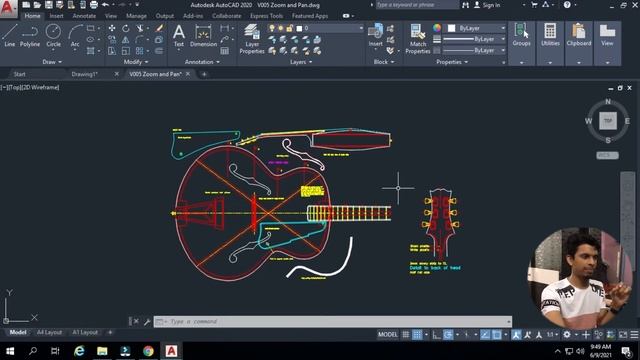Switch to the Drawing1 file tab

(x=84, y=74)
